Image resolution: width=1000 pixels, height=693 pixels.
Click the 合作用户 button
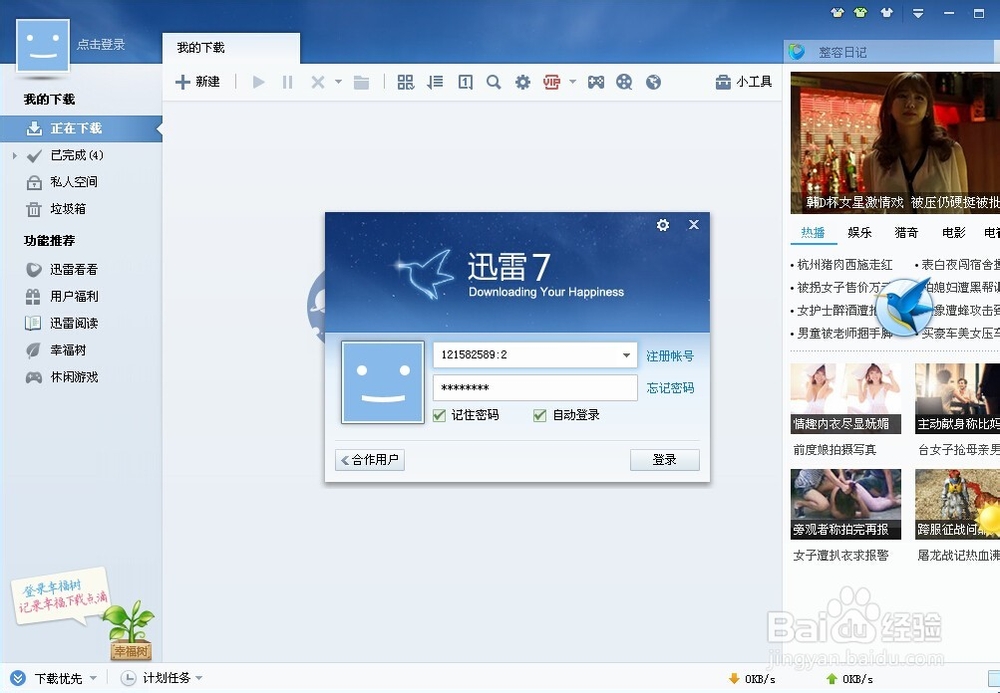click(370, 460)
